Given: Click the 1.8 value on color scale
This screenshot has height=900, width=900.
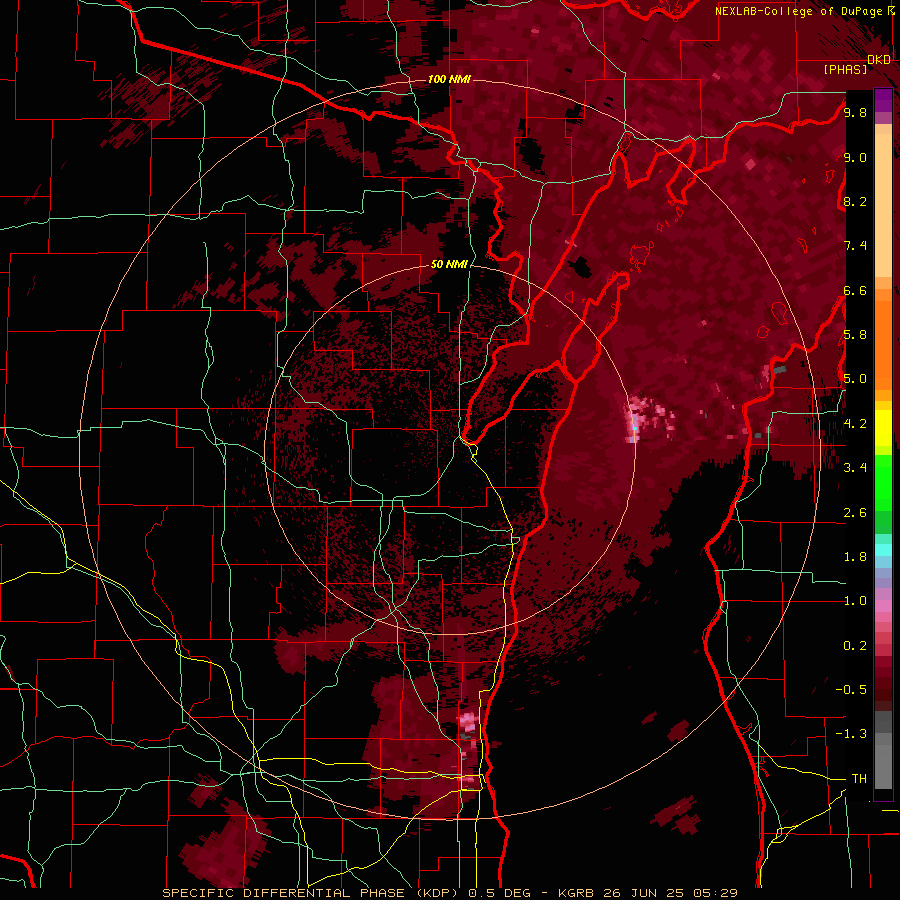Looking at the screenshot, I should click(855, 557).
